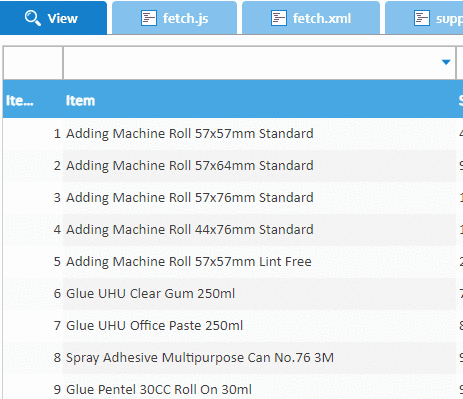Switch to the fetch.xml tab

click(311, 18)
